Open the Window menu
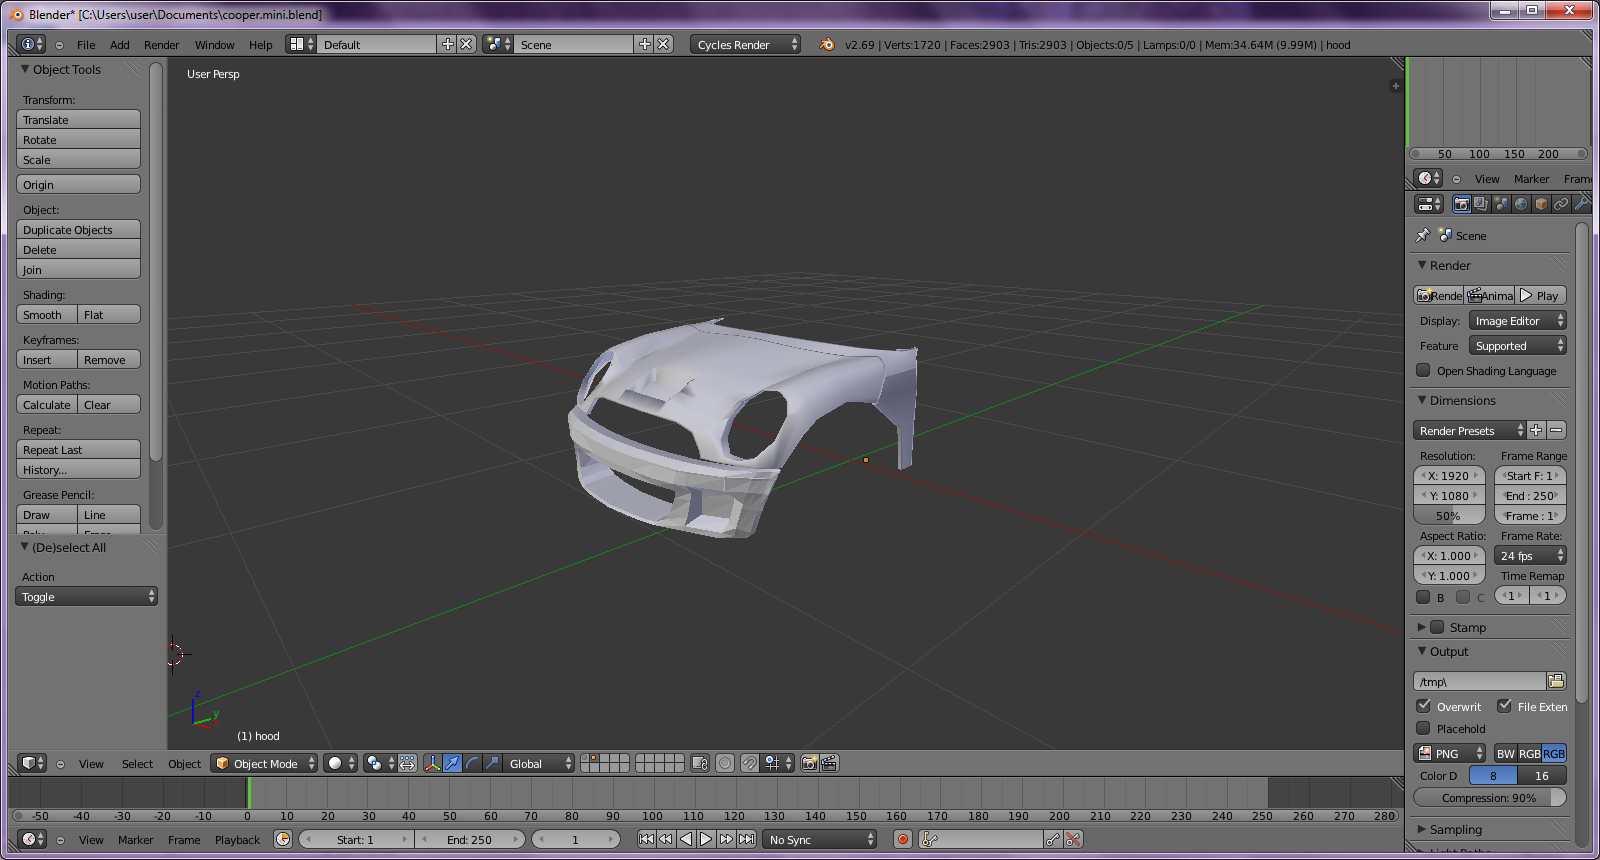Screen dimensions: 1600x860 pos(214,44)
